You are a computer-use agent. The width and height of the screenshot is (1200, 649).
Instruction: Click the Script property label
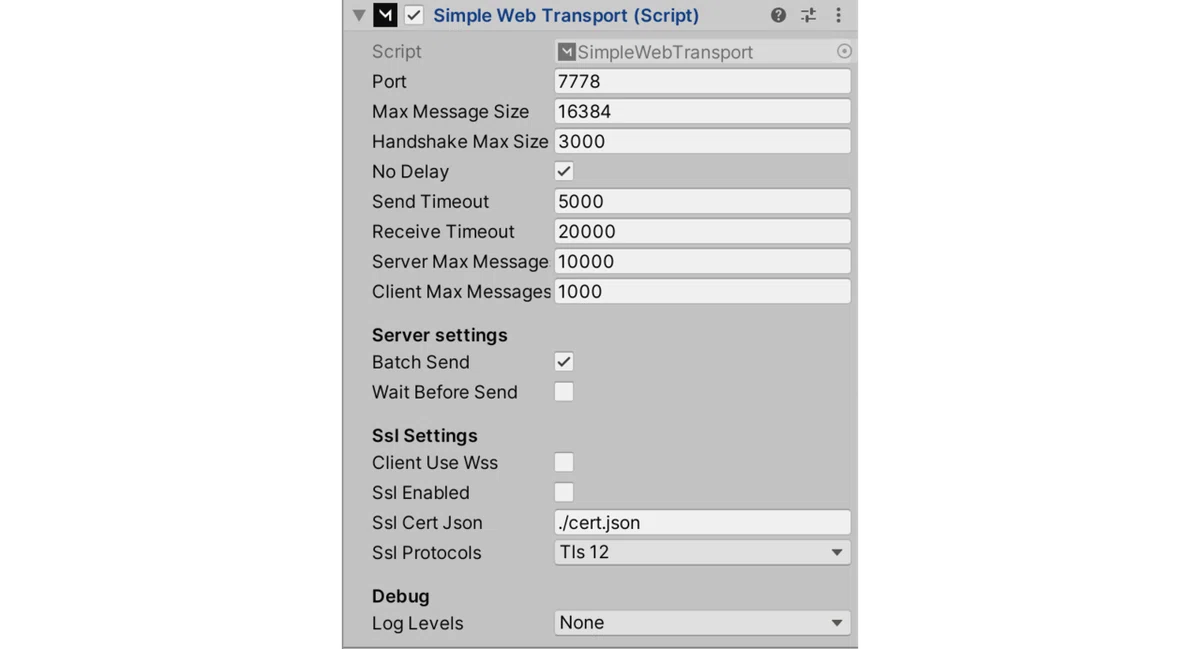(396, 51)
